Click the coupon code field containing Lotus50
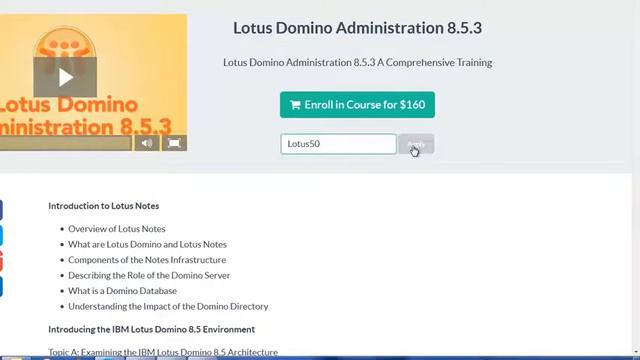This screenshot has width=640, height=360. pos(338,144)
